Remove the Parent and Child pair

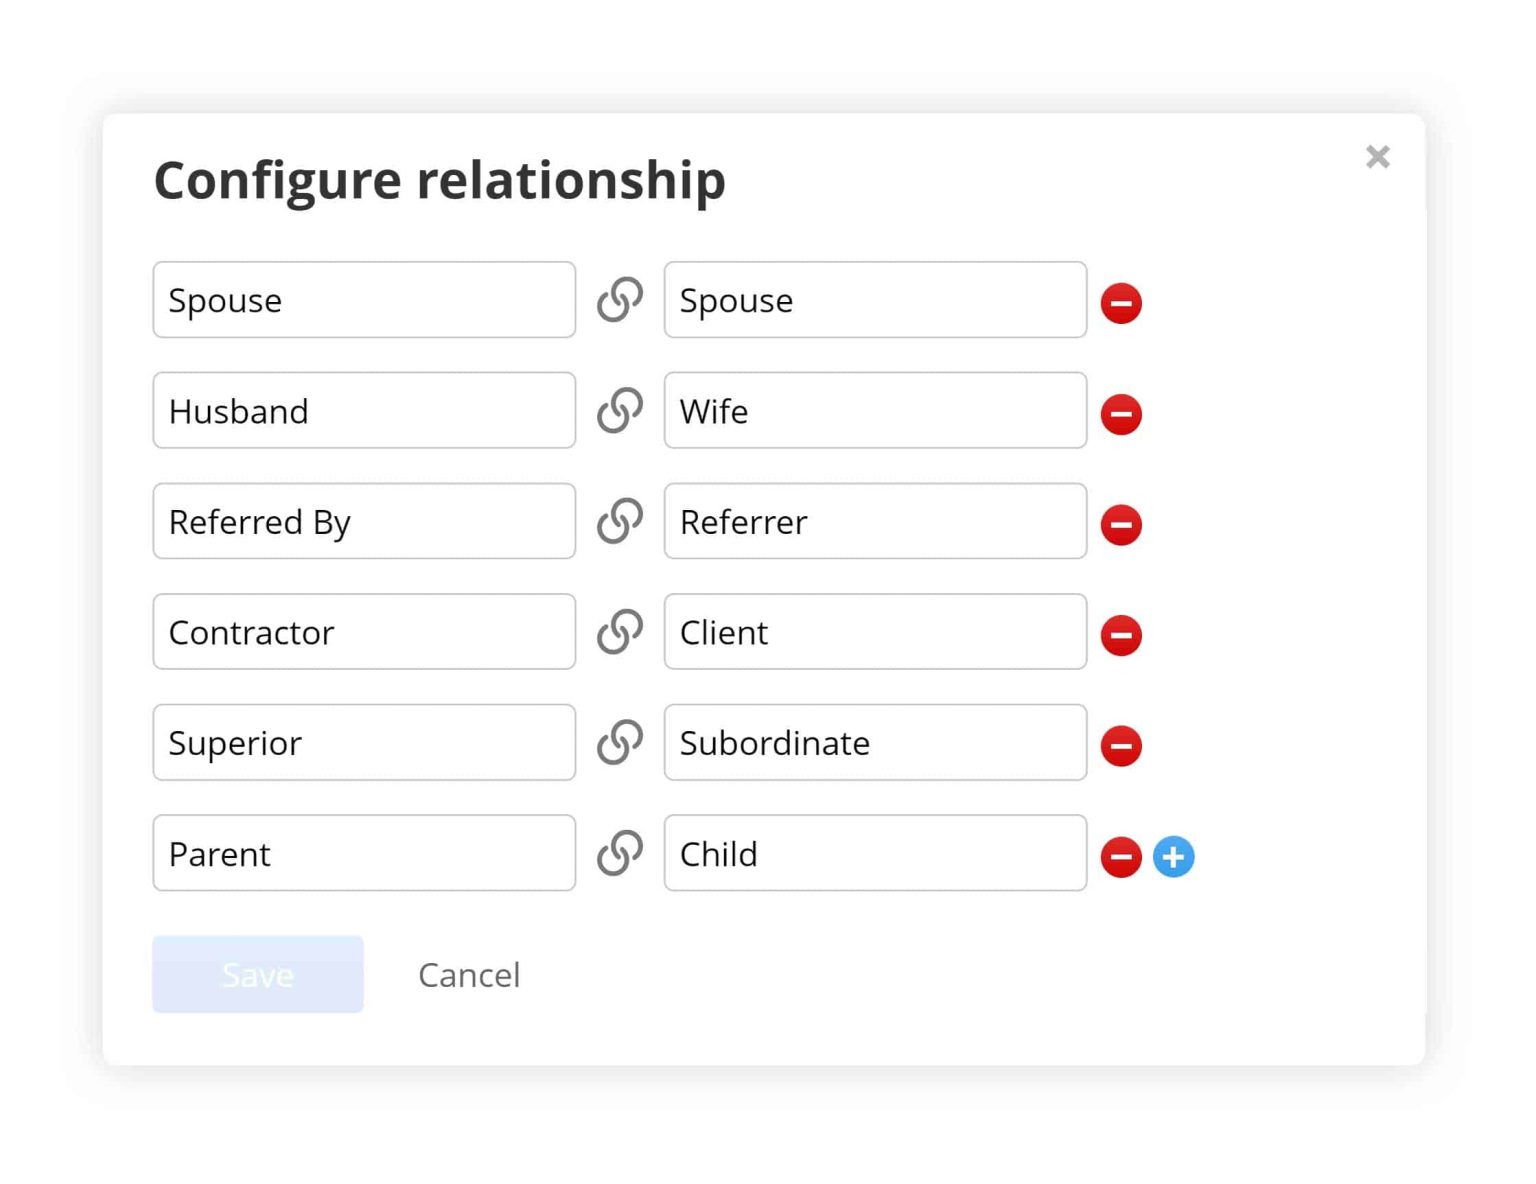1121,857
